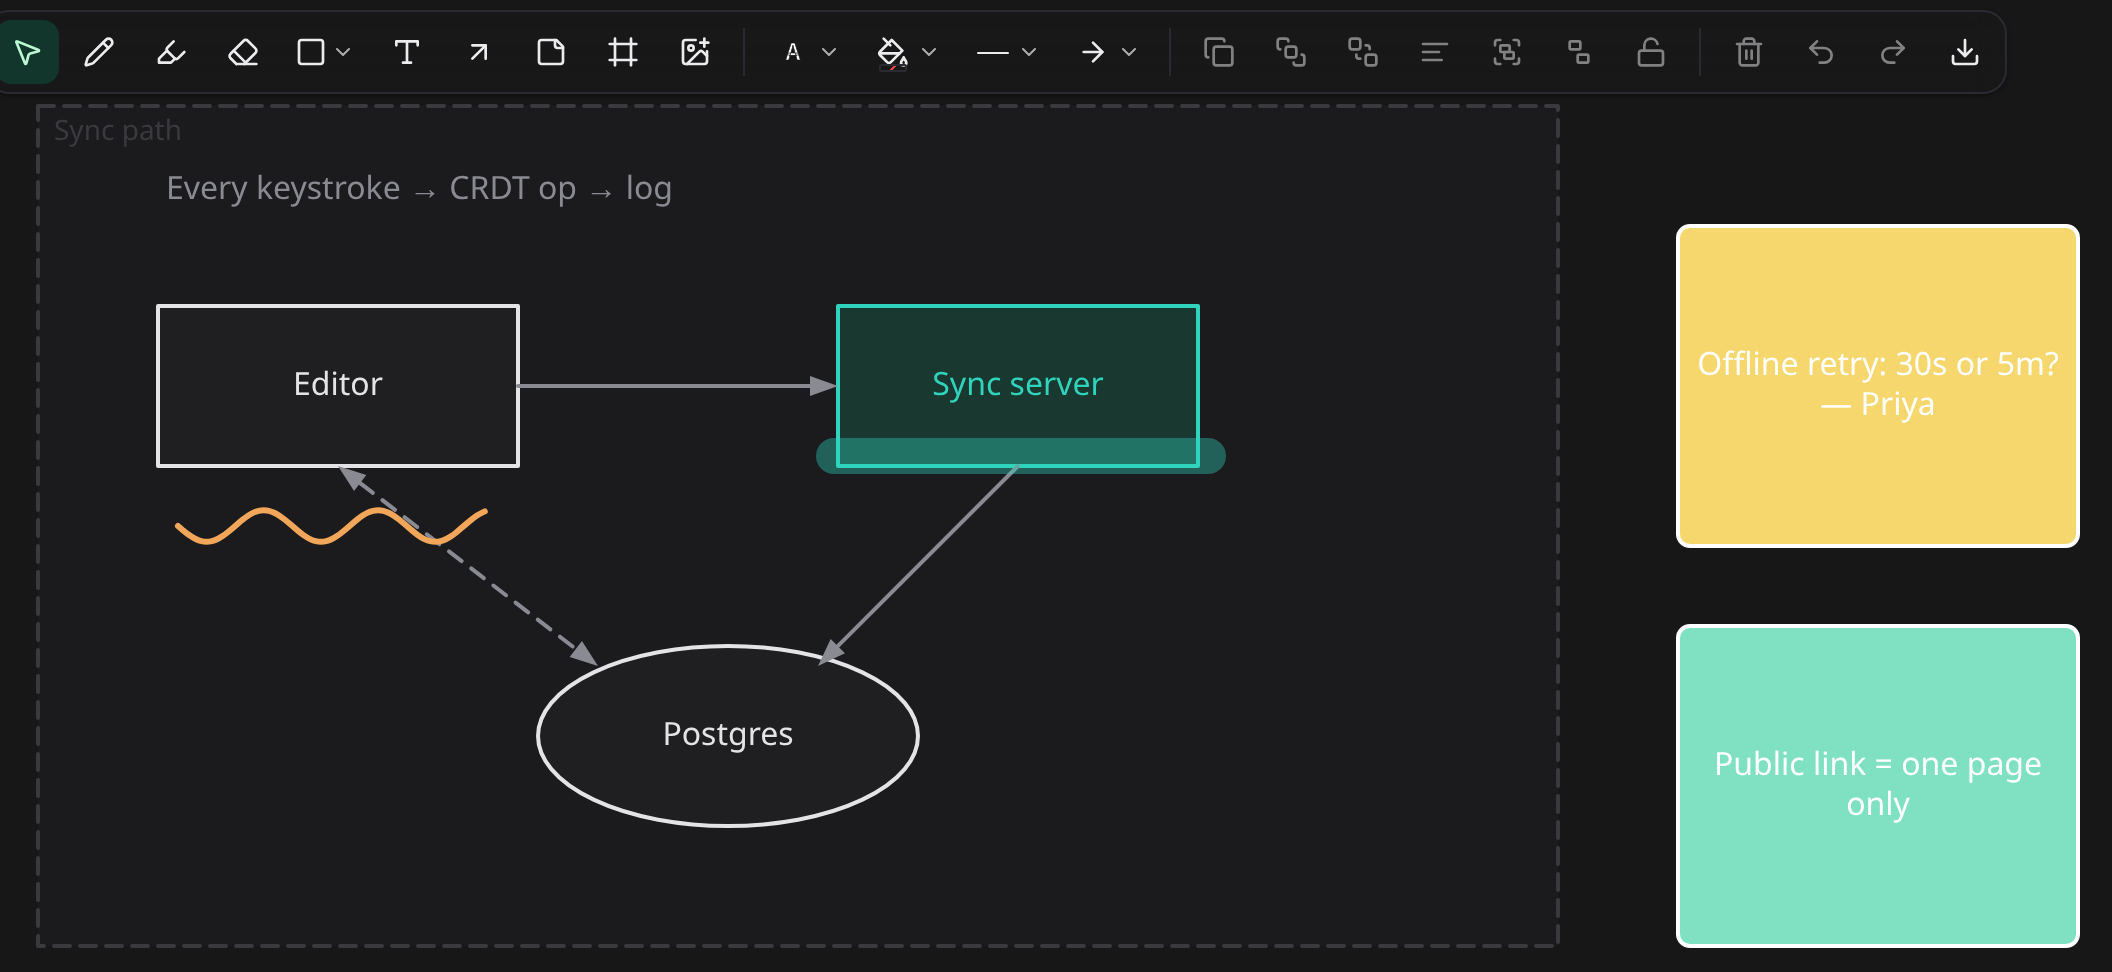Screen dimensions: 2112x972
Task: Duplicate the selected element
Action: click(x=1218, y=52)
